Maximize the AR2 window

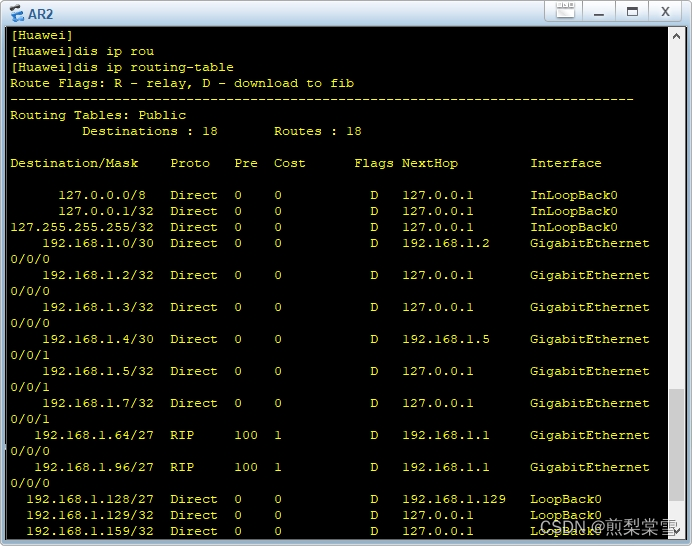click(632, 11)
